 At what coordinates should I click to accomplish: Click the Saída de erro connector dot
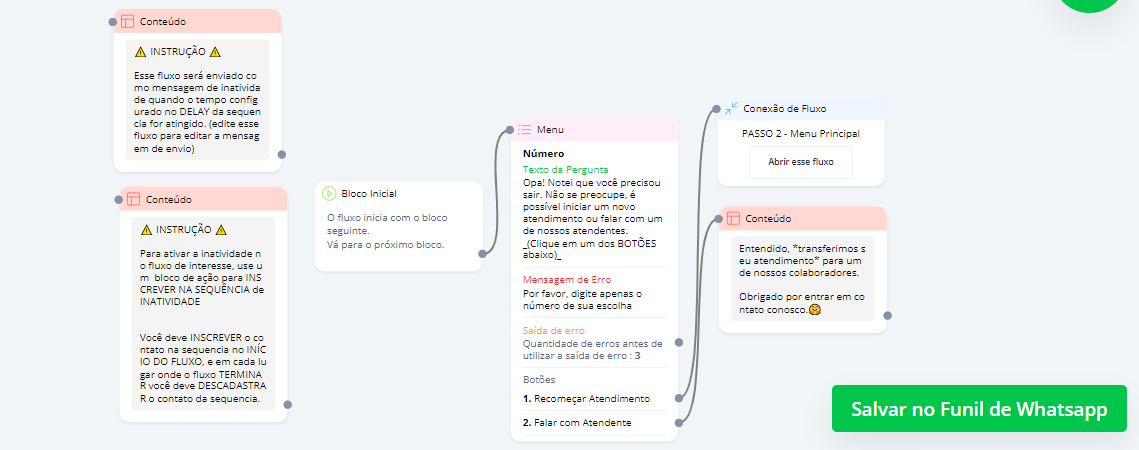click(679, 342)
